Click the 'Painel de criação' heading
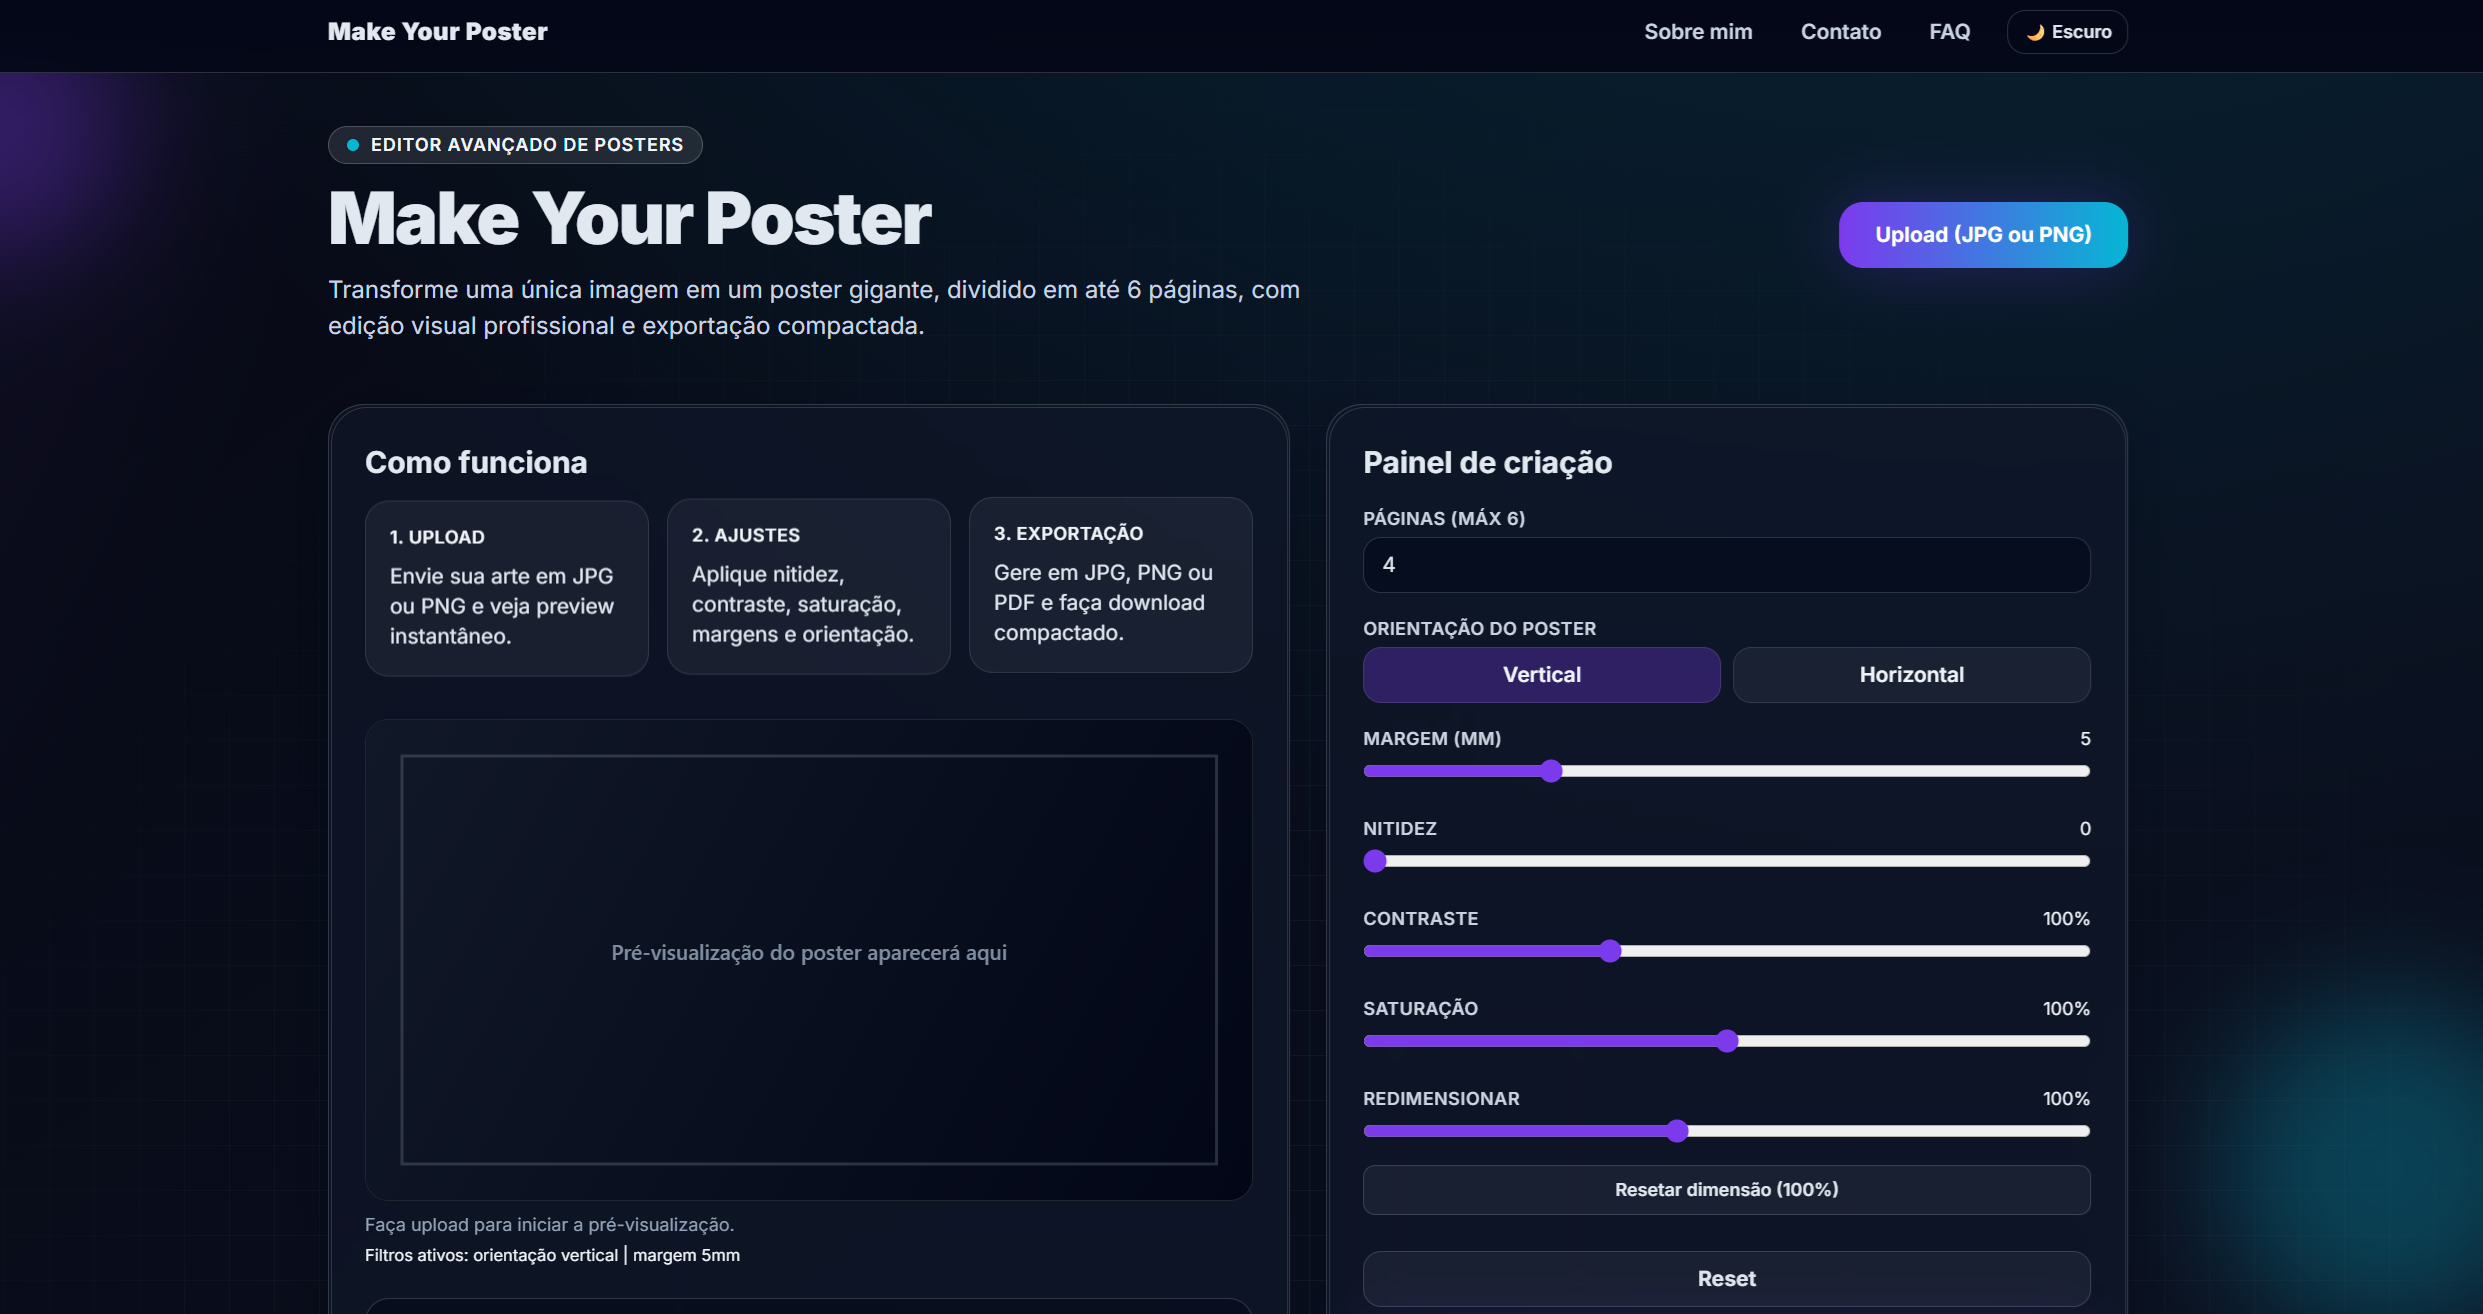2483x1314 pixels. click(1487, 462)
